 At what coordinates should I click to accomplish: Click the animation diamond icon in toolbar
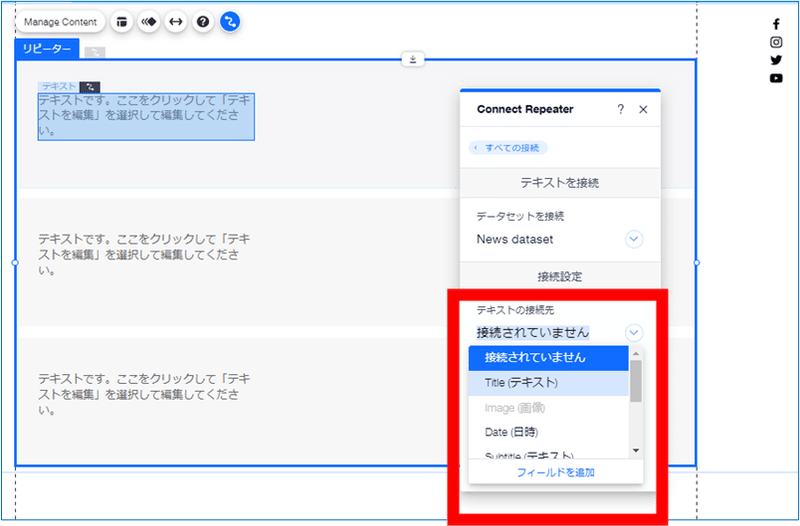[x=148, y=22]
